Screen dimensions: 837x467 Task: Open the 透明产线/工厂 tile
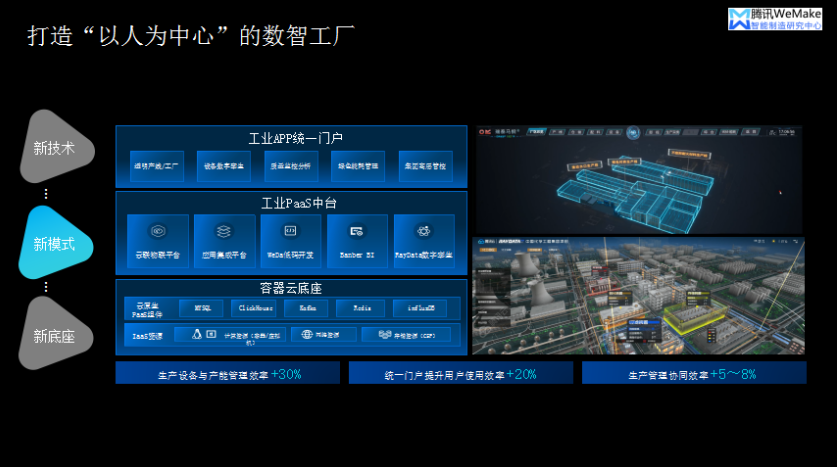pos(157,166)
